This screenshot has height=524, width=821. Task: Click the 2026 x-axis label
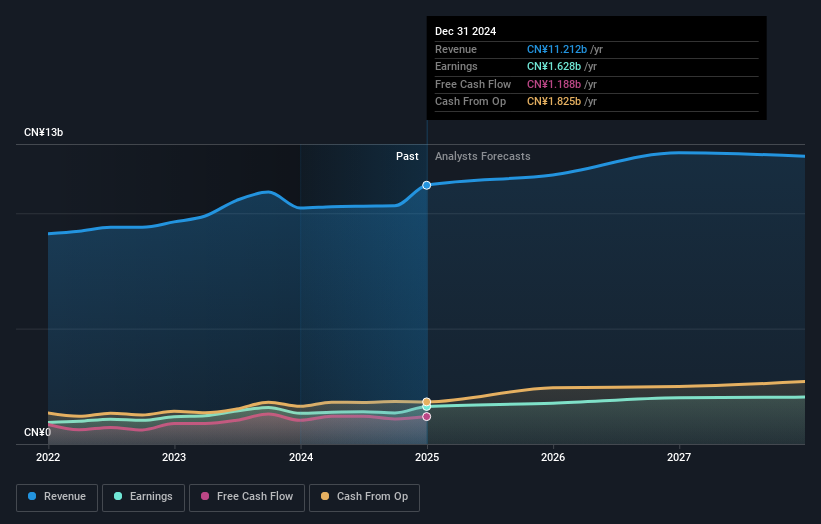(553, 457)
